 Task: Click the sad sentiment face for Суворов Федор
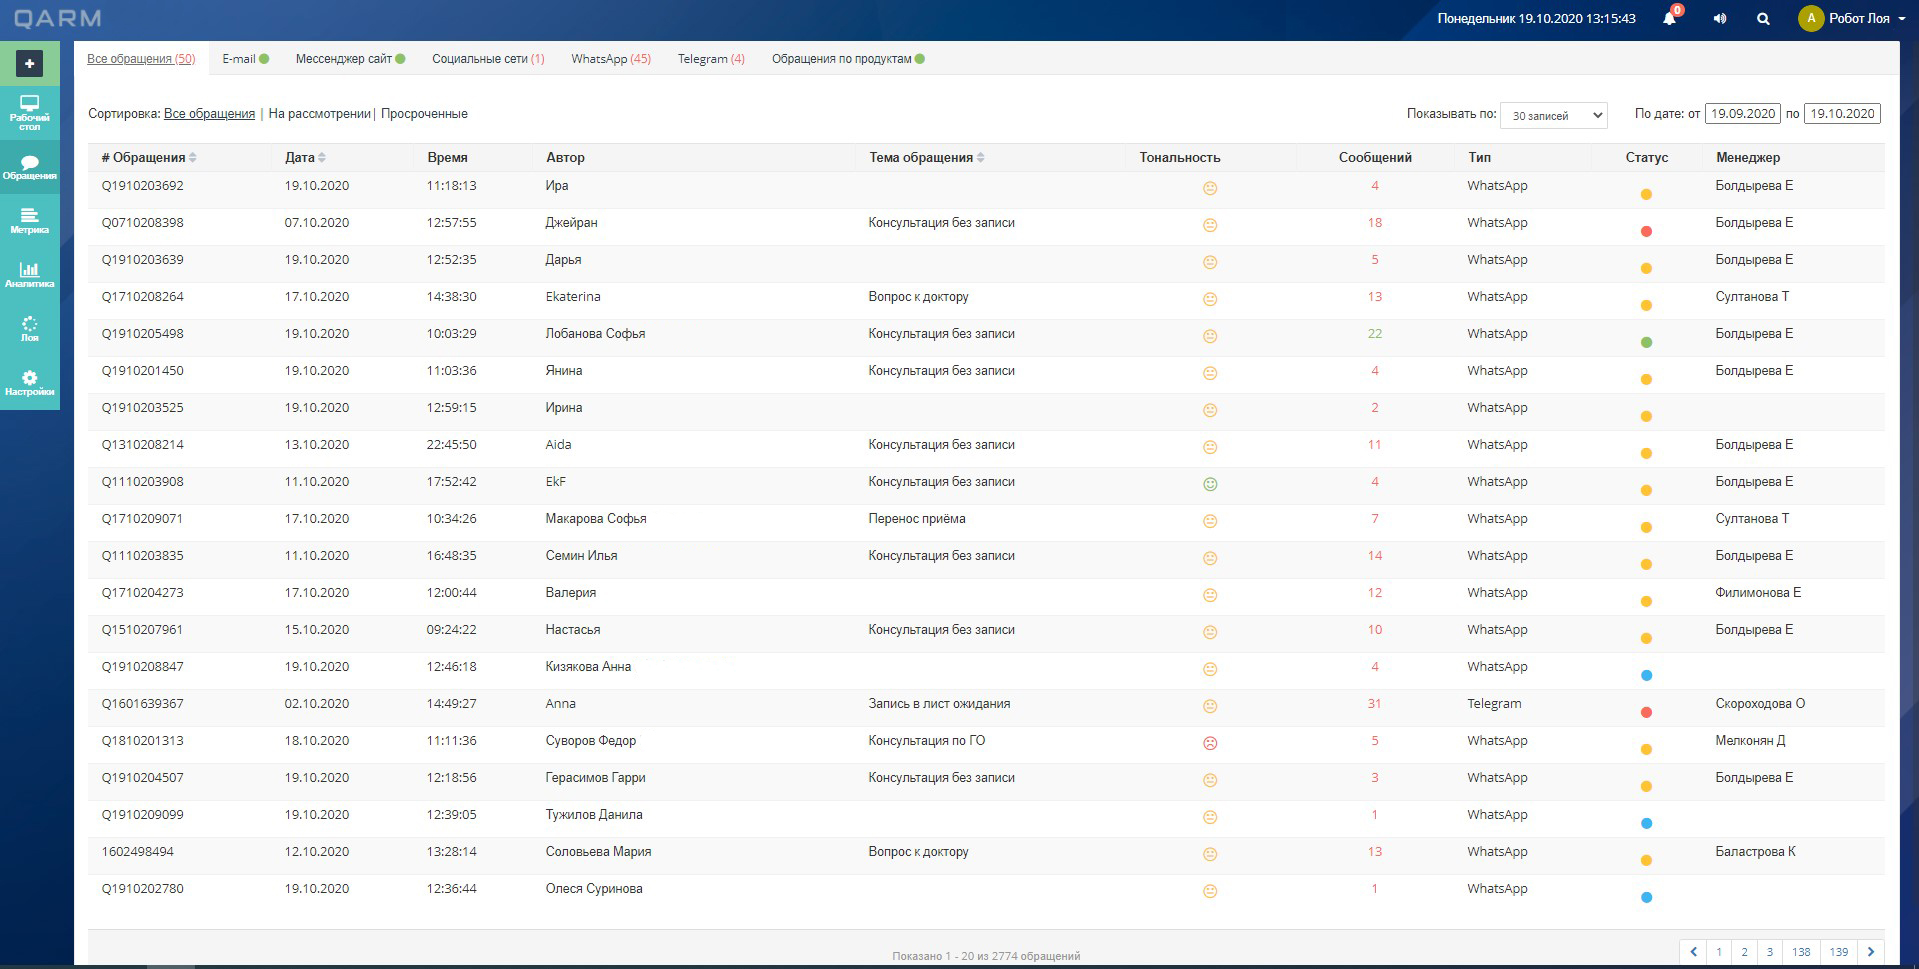(1209, 743)
